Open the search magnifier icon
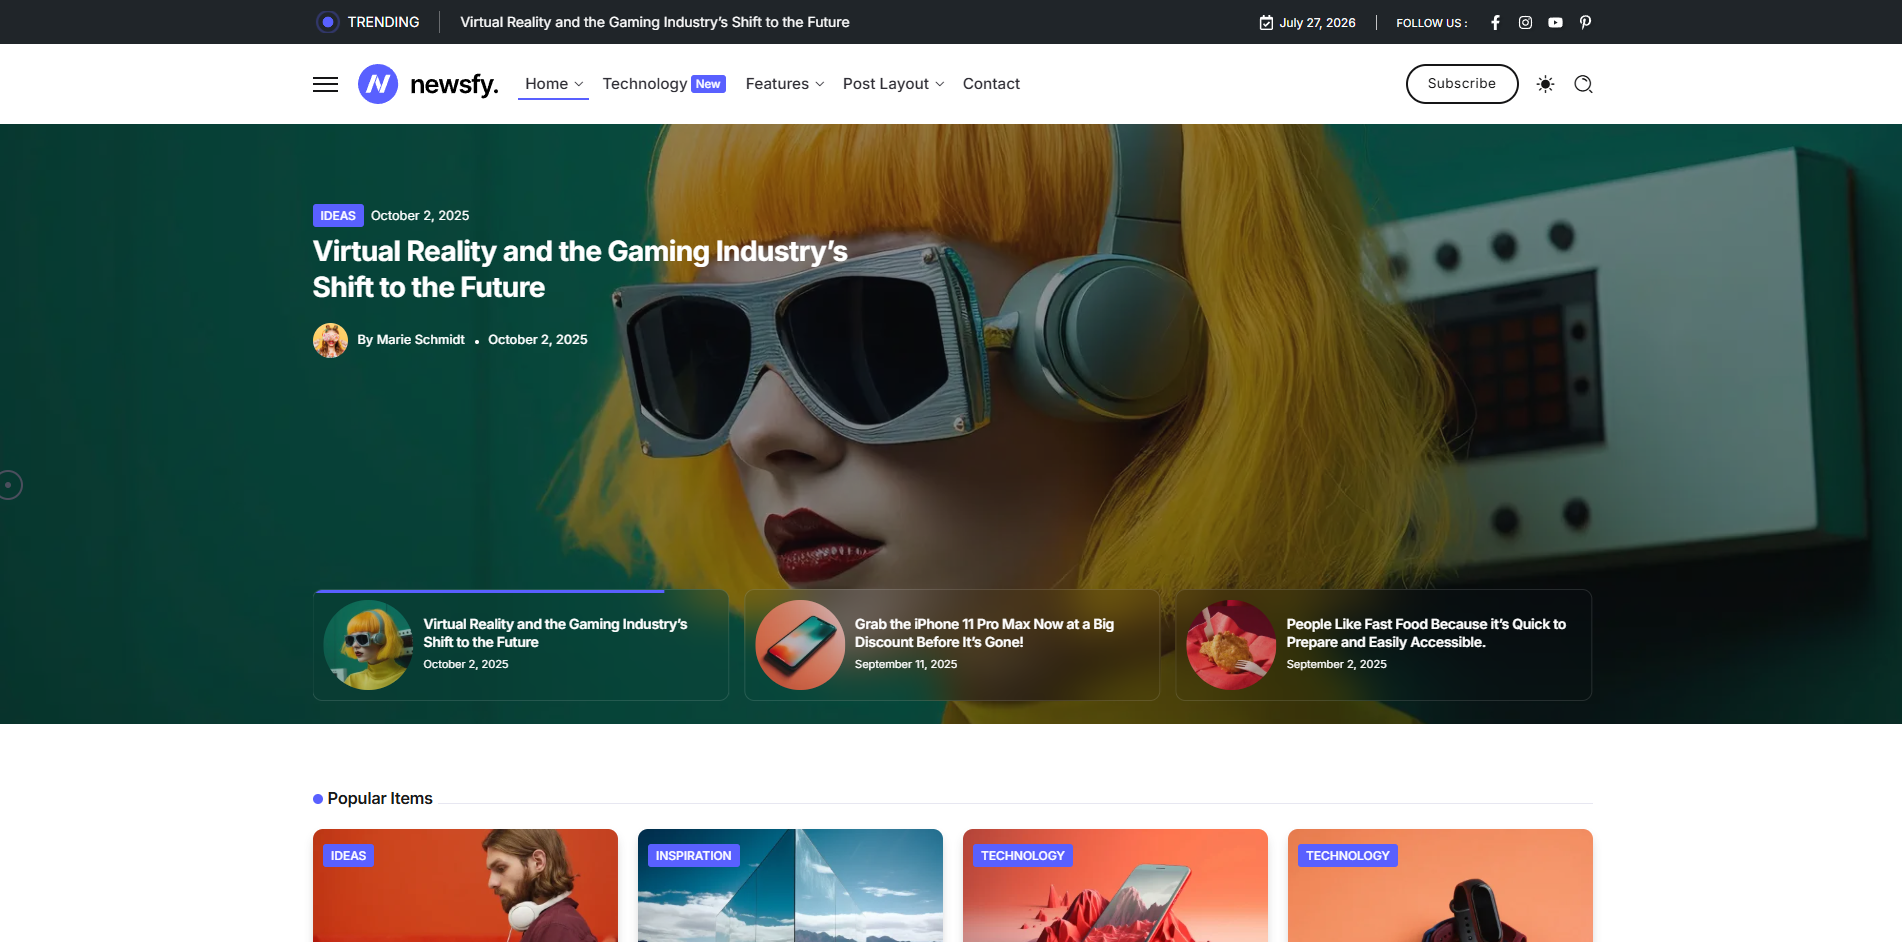Screen dimensions: 1902x942 (1583, 84)
